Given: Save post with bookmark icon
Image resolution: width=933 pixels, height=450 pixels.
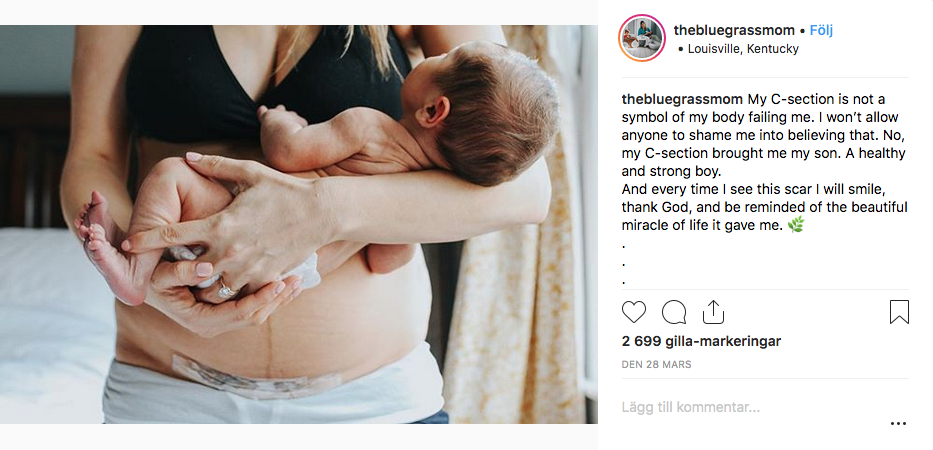Looking at the screenshot, I should (x=899, y=312).
